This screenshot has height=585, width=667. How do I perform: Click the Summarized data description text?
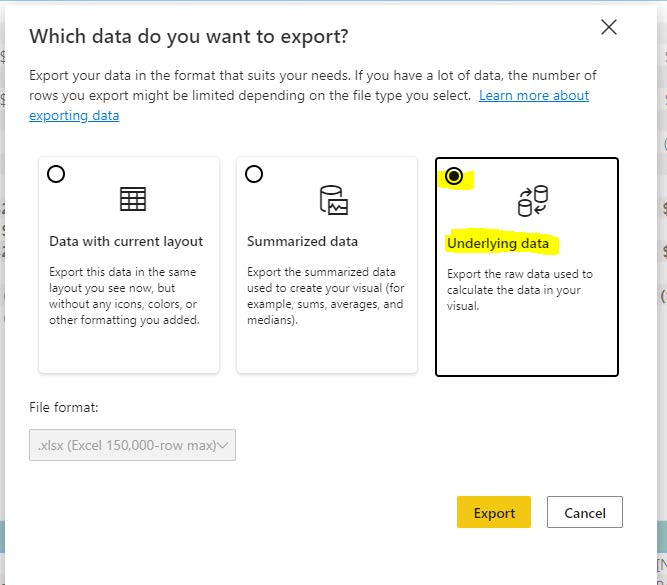click(x=325, y=295)
